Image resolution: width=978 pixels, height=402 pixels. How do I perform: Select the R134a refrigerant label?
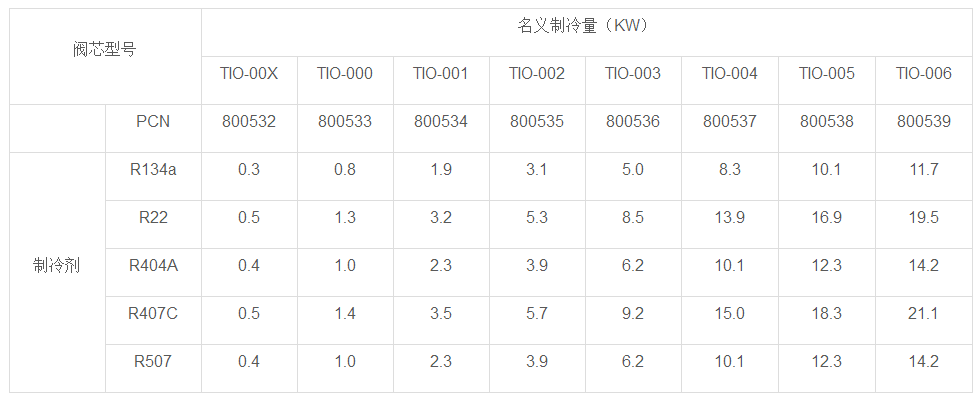point(153,169)
